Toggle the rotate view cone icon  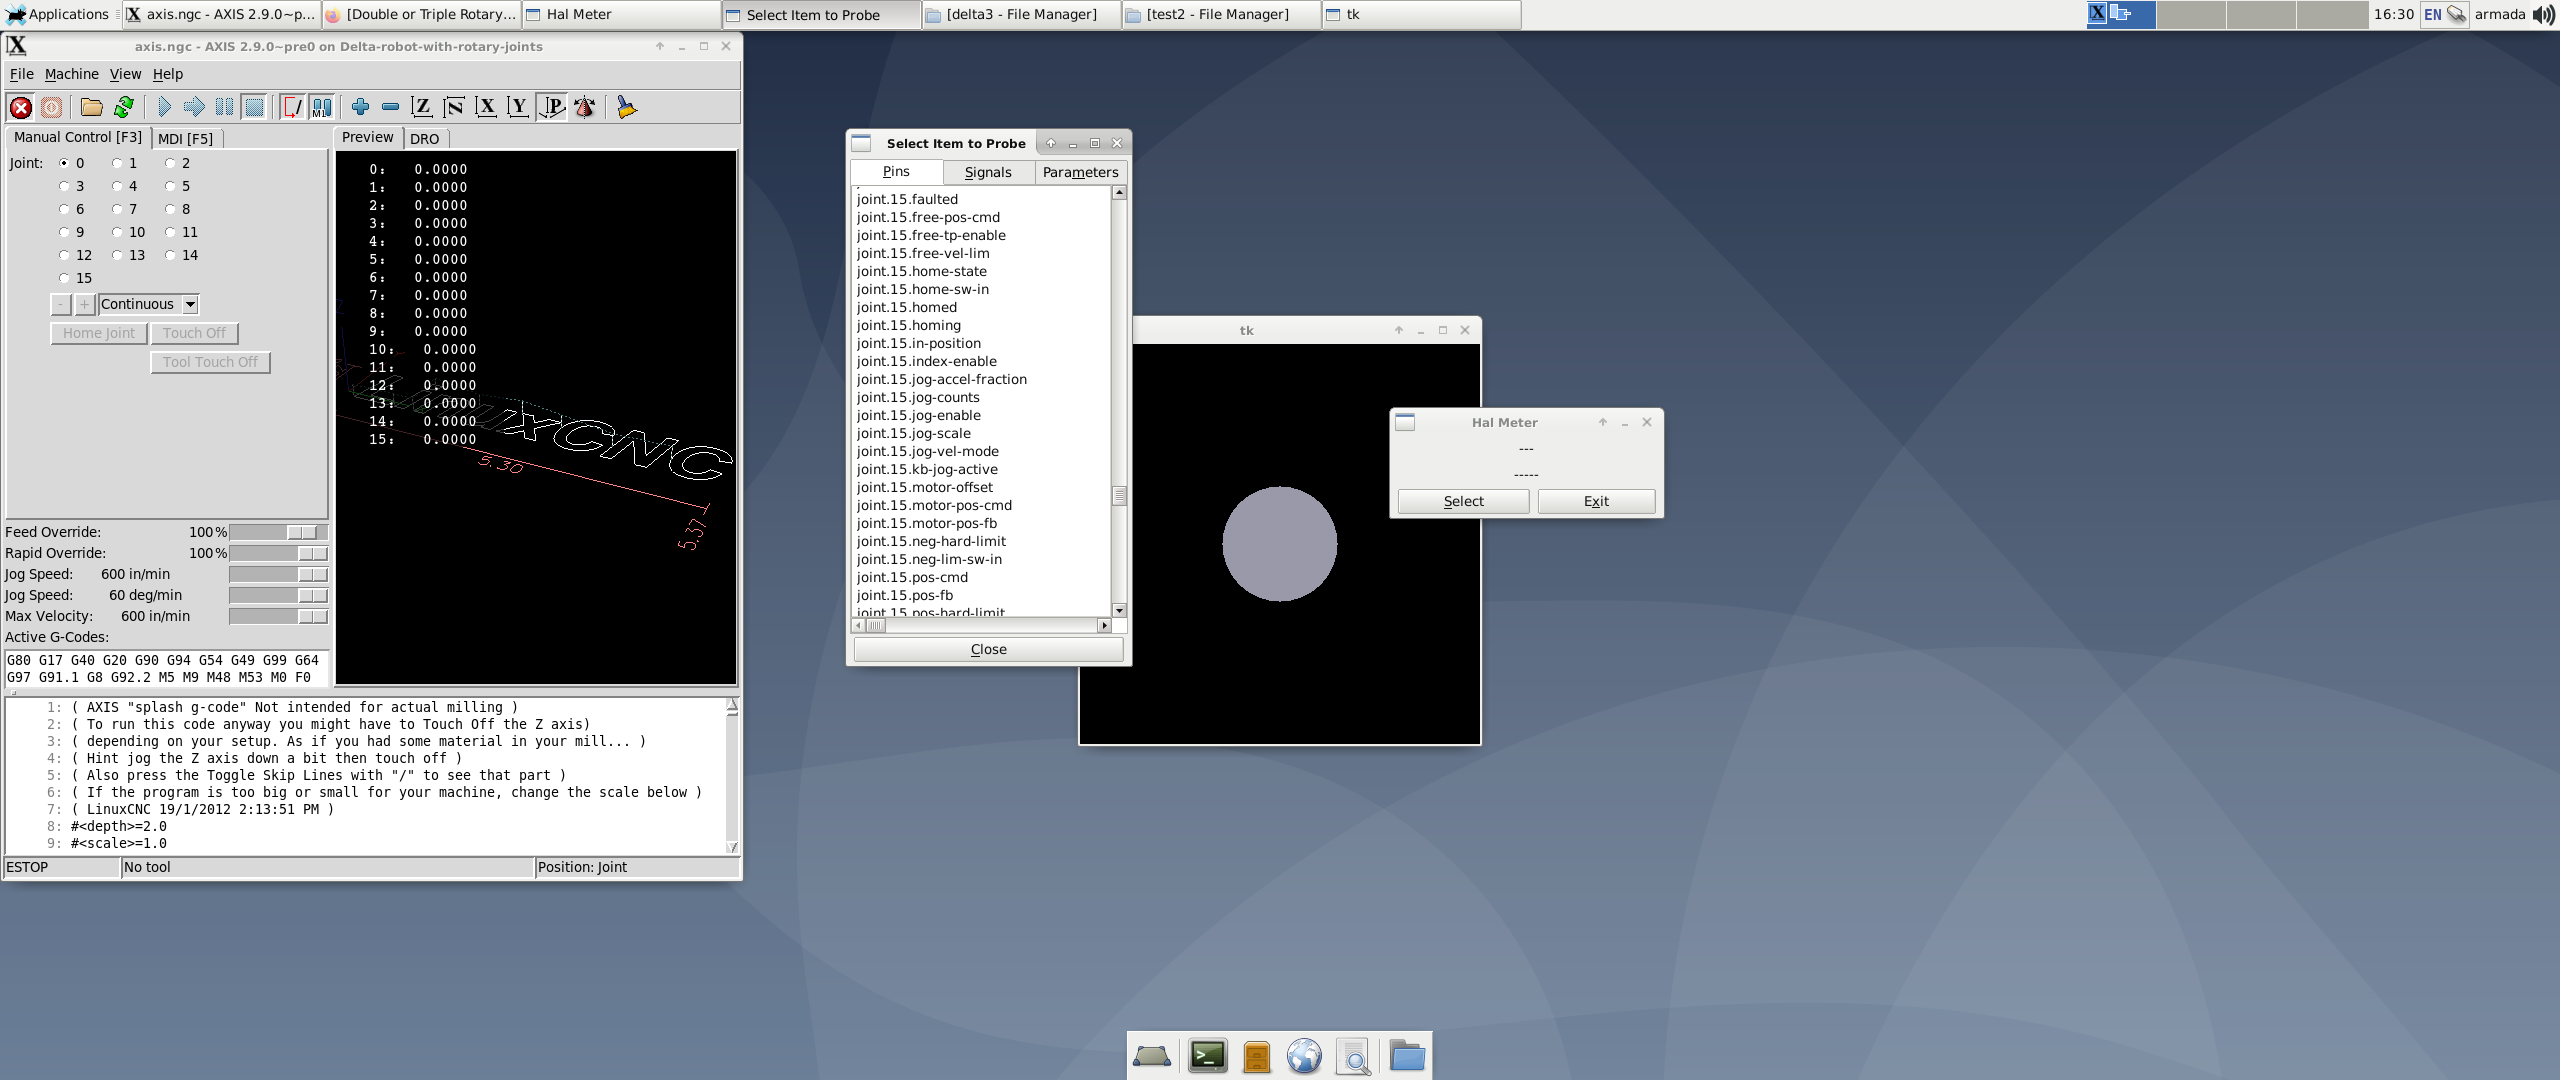(585, 107)
